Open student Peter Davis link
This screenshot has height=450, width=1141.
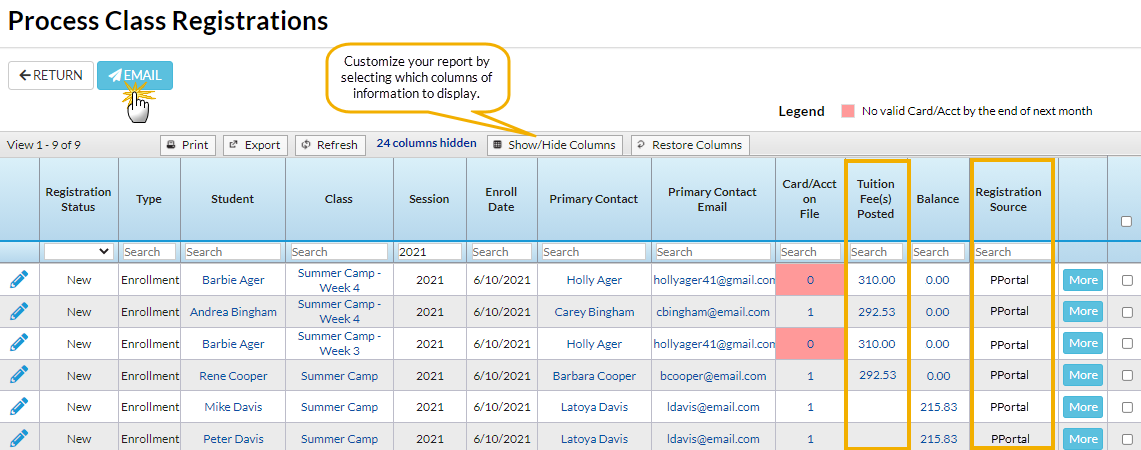coord(233,439)
